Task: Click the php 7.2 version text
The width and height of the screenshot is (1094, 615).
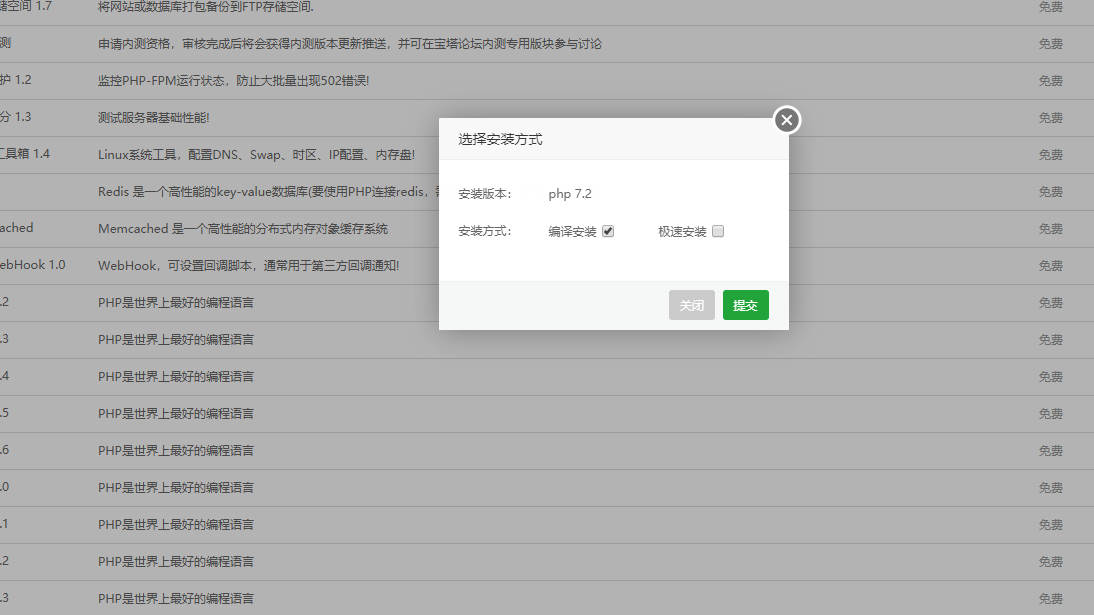Action: 569,194
